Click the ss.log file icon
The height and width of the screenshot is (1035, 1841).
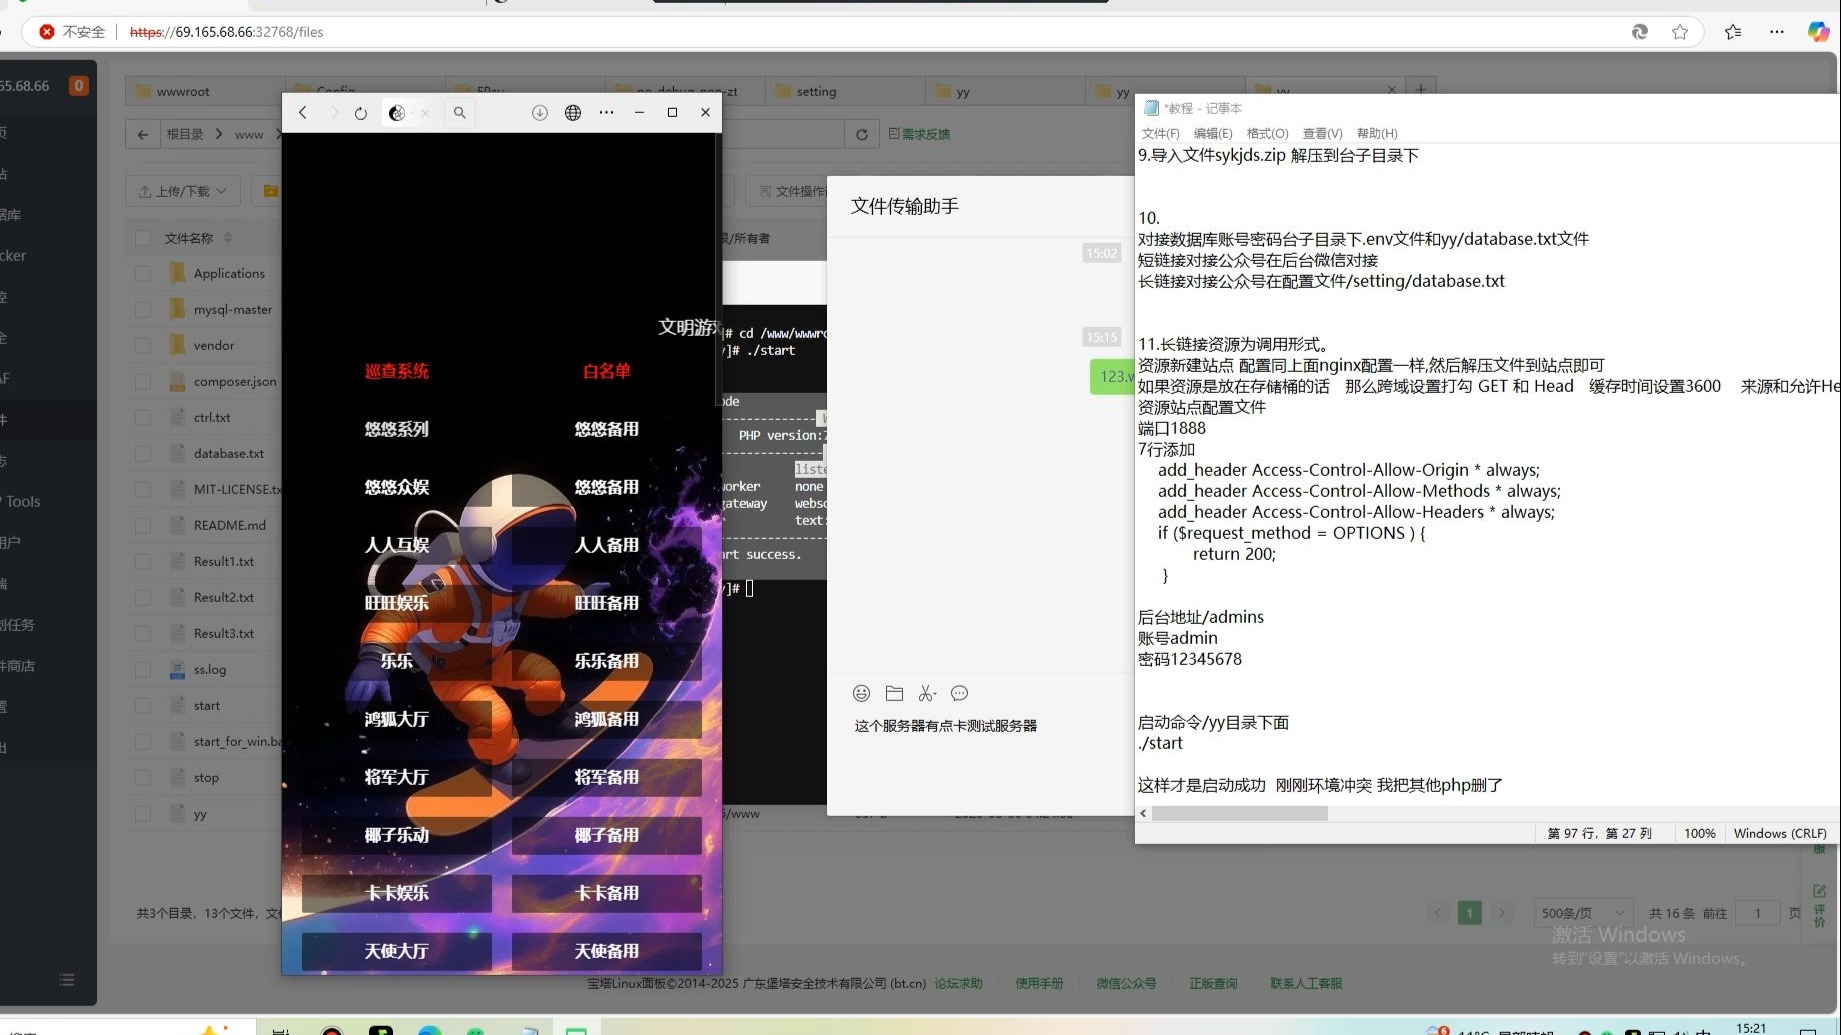click(x=177, y=669)
